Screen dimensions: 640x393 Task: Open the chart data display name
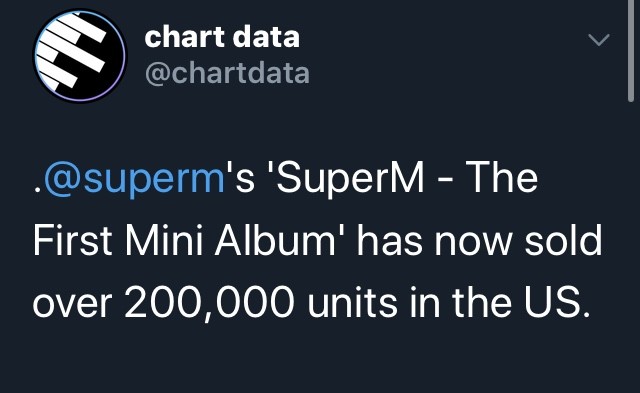tap(222, 37)
